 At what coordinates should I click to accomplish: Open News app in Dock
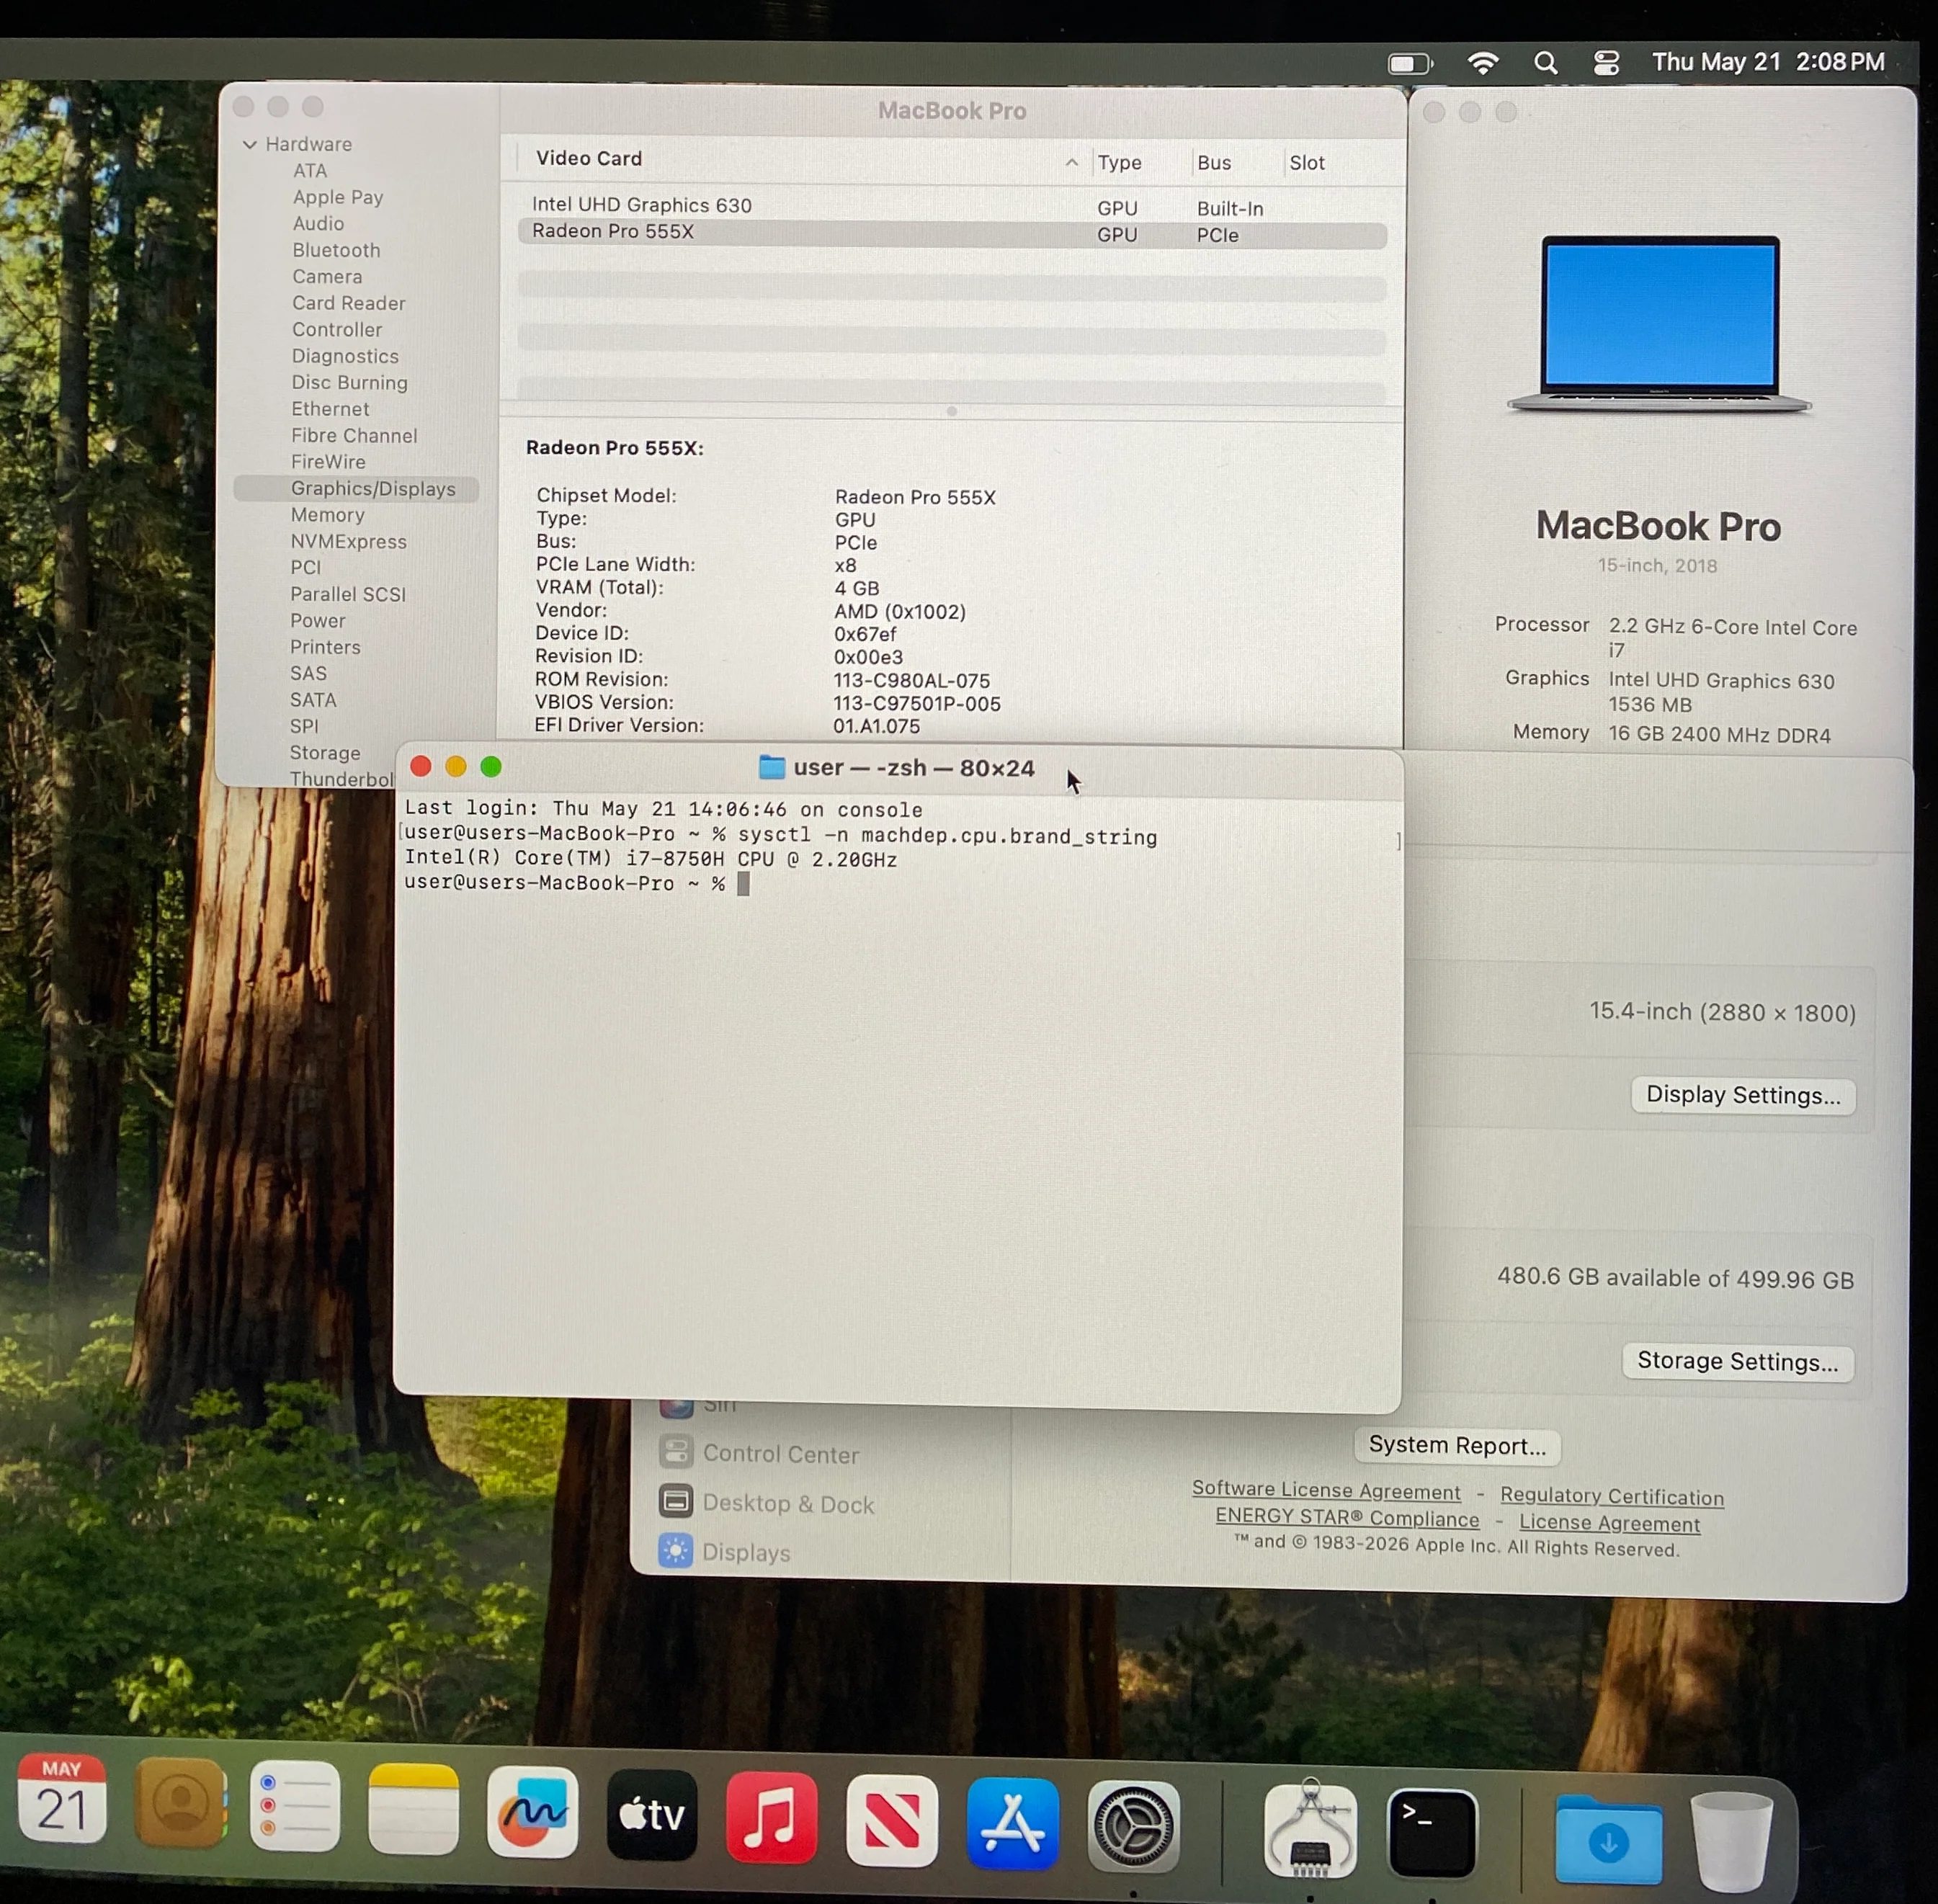click(892, 1821)
